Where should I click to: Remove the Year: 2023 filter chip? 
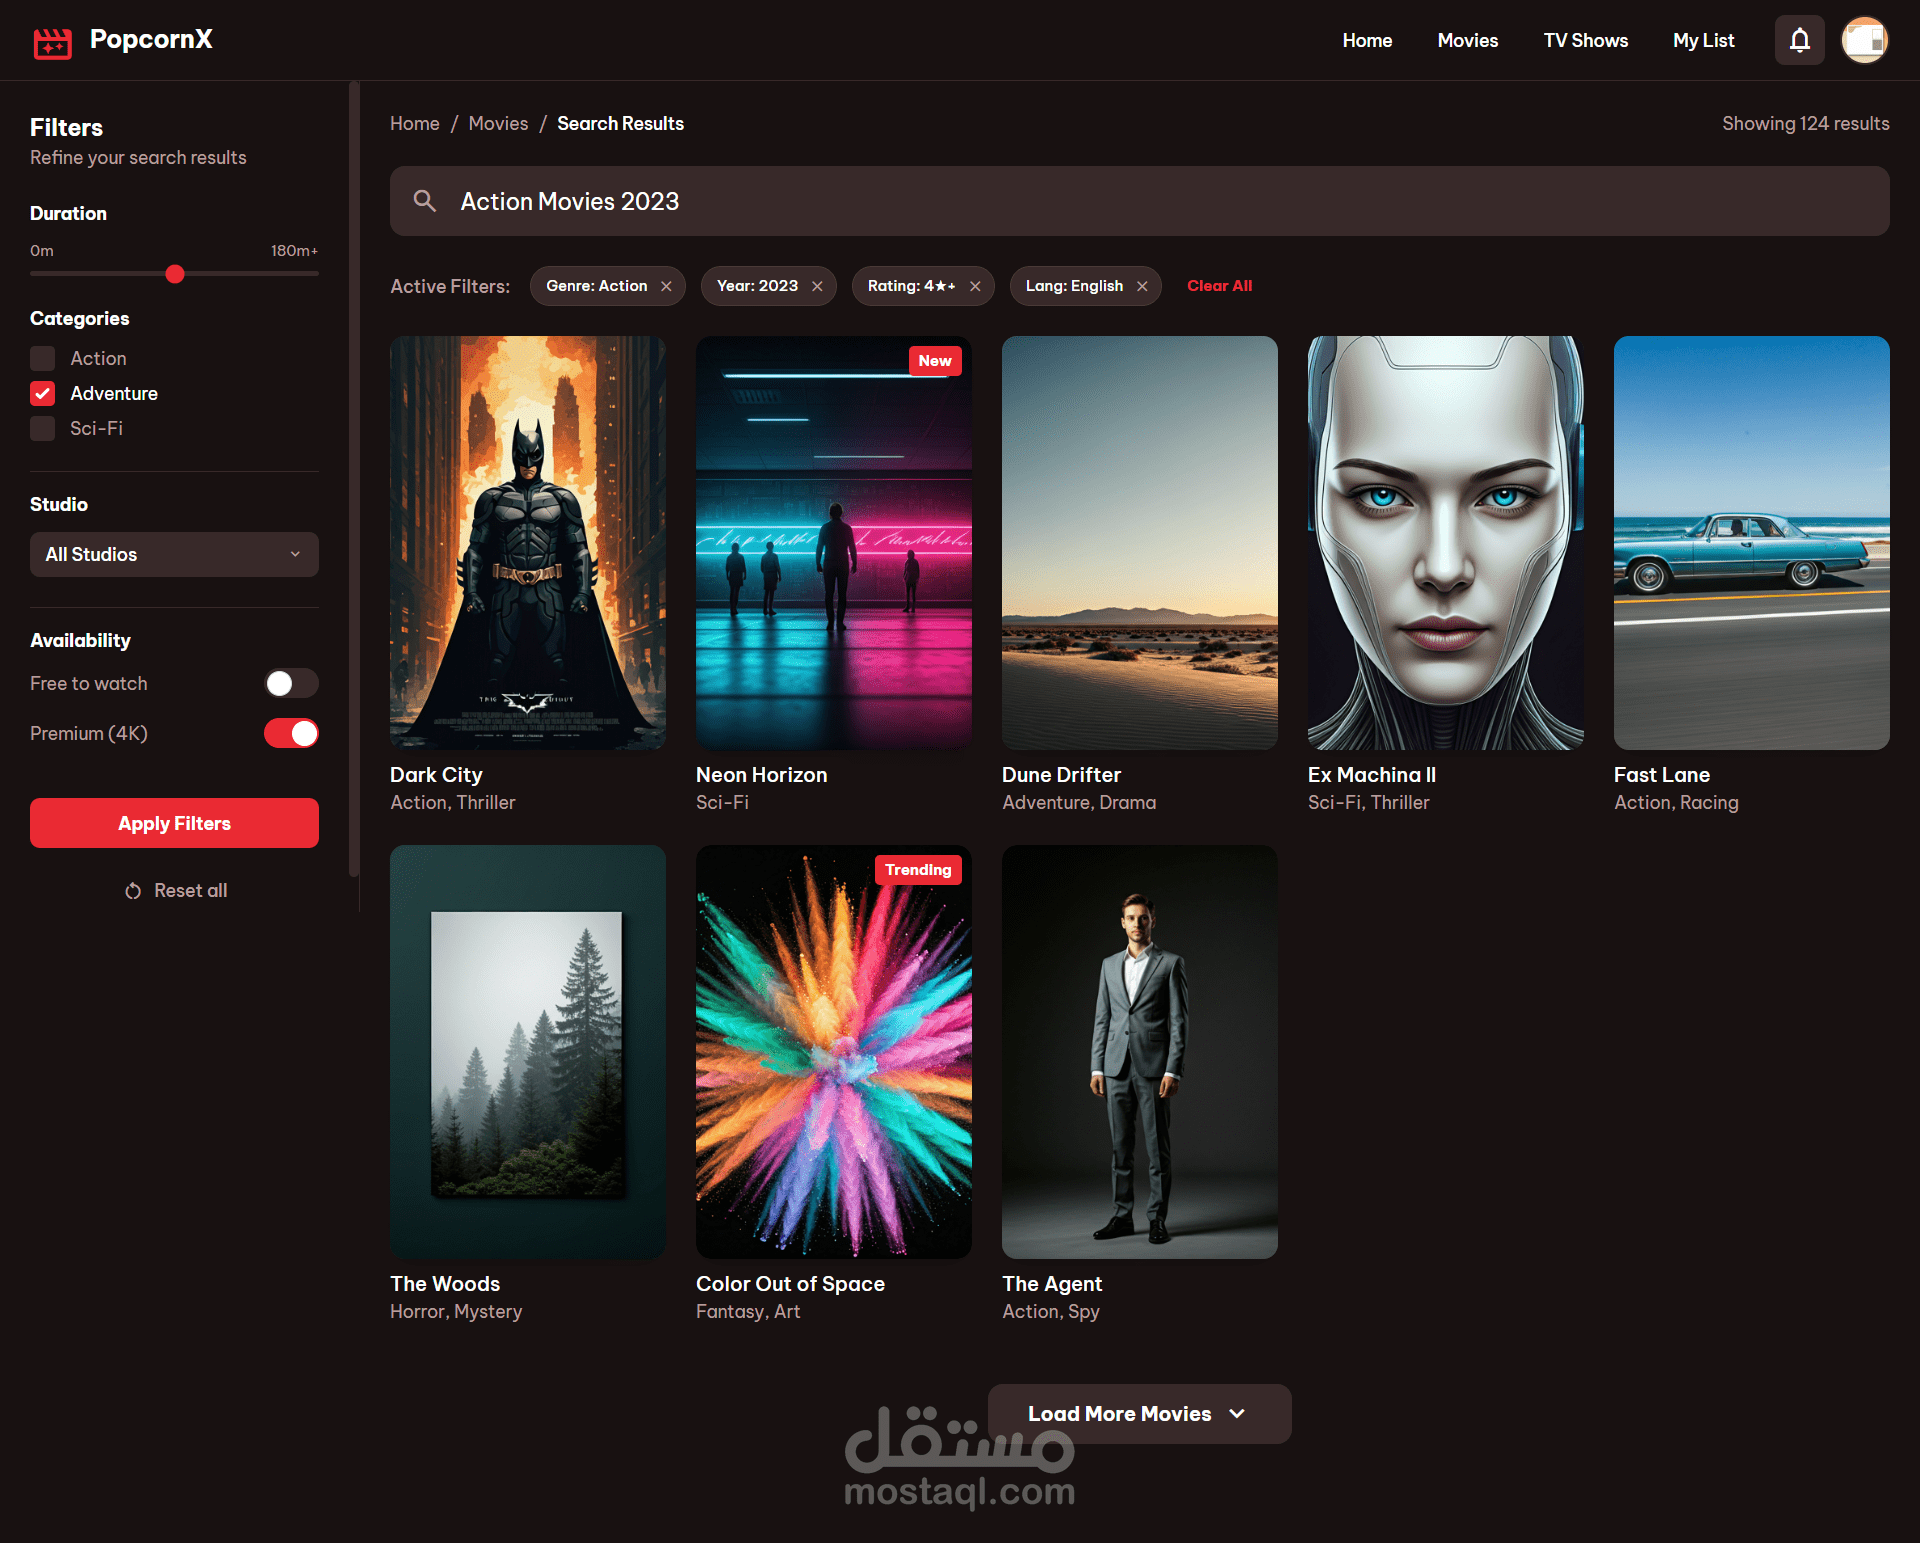coord(817,286)
